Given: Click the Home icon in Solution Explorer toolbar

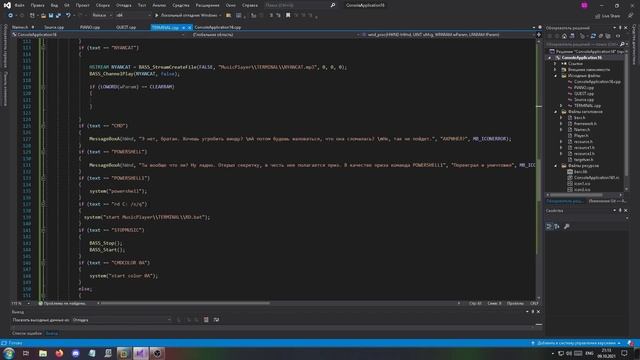Looking at the screenshot, I should 564,36.
